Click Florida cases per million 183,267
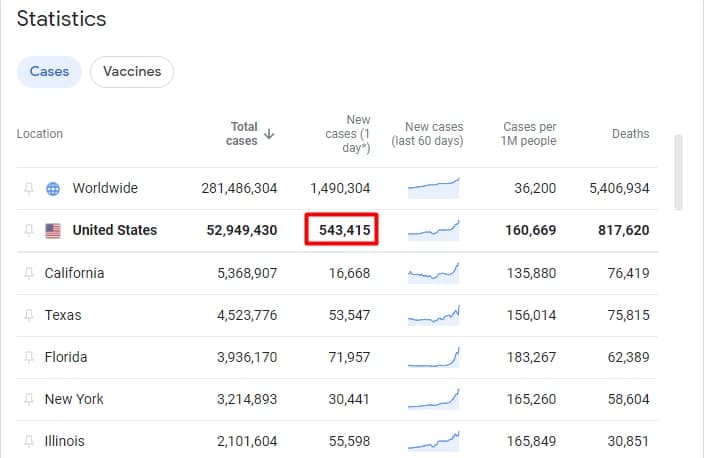707x458 pixels. point(531,357)
